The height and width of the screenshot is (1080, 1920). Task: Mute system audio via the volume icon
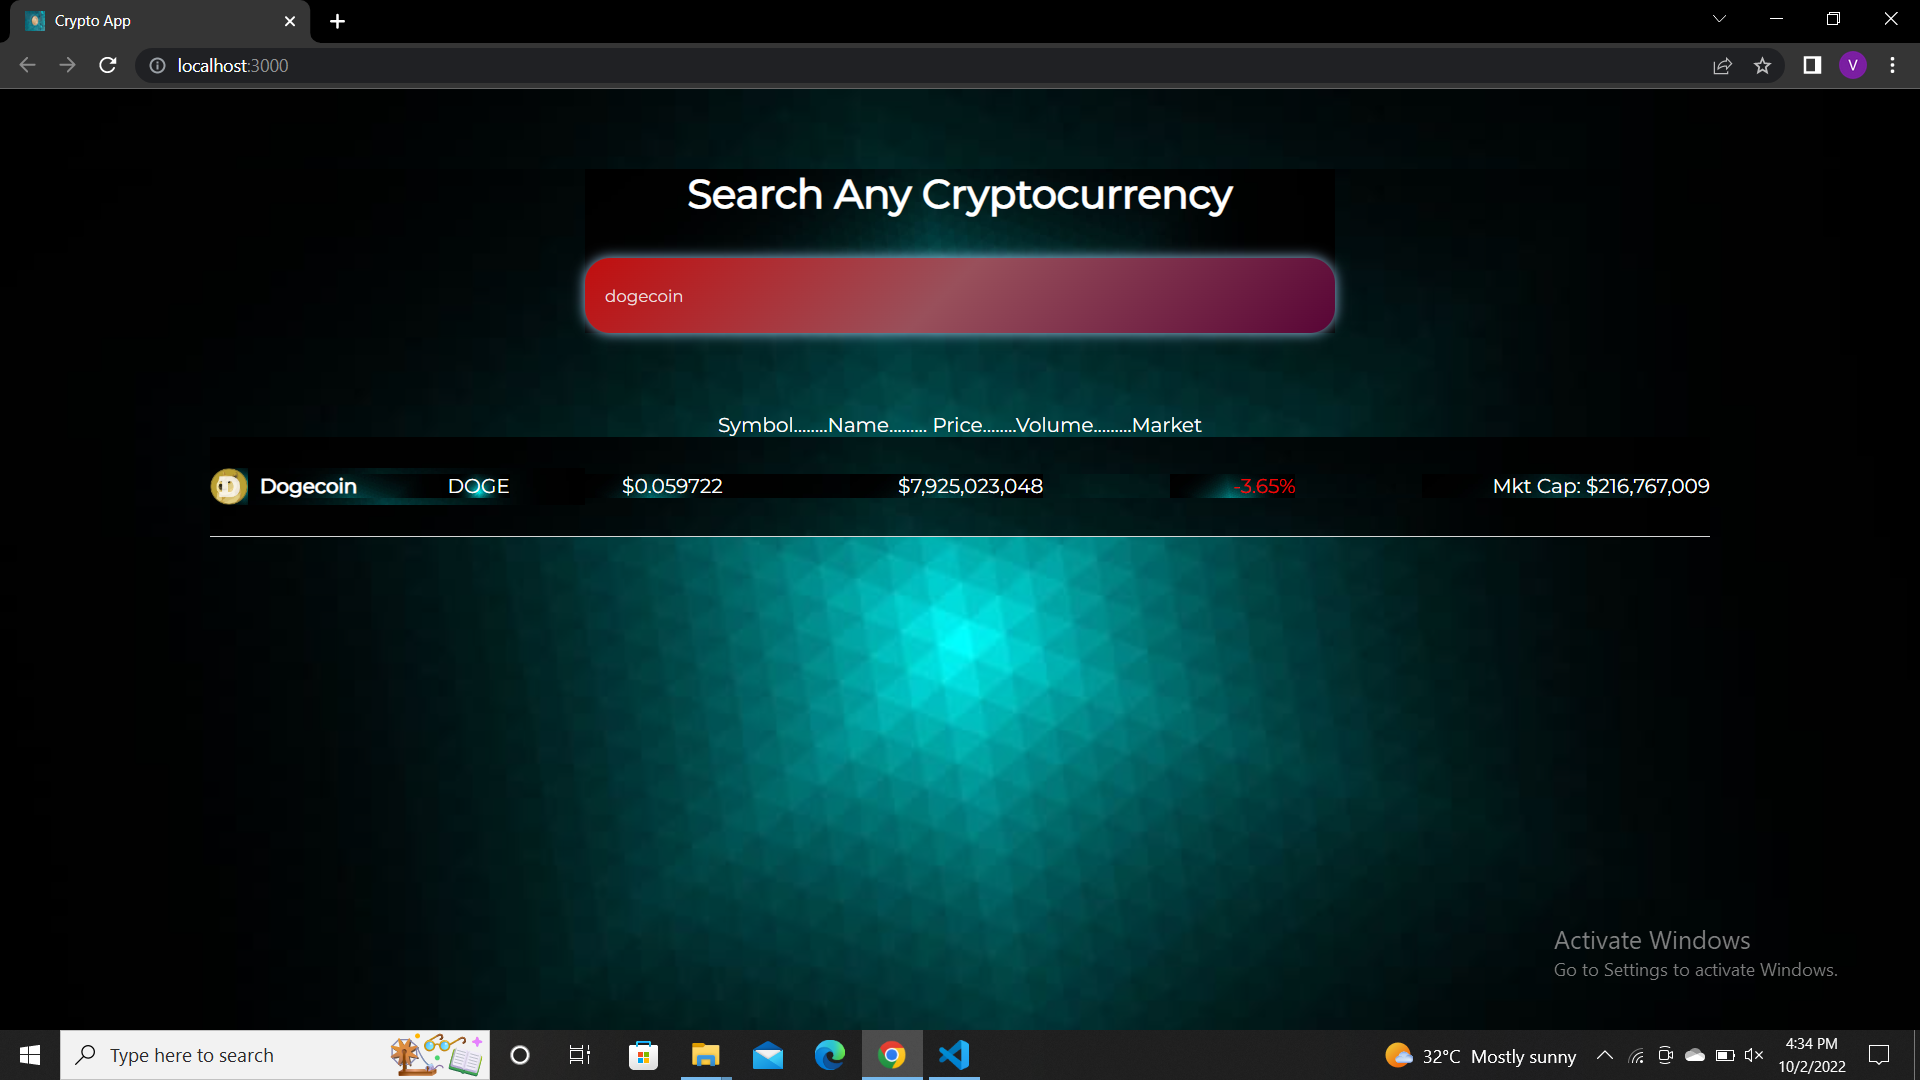point(1755,1055)
